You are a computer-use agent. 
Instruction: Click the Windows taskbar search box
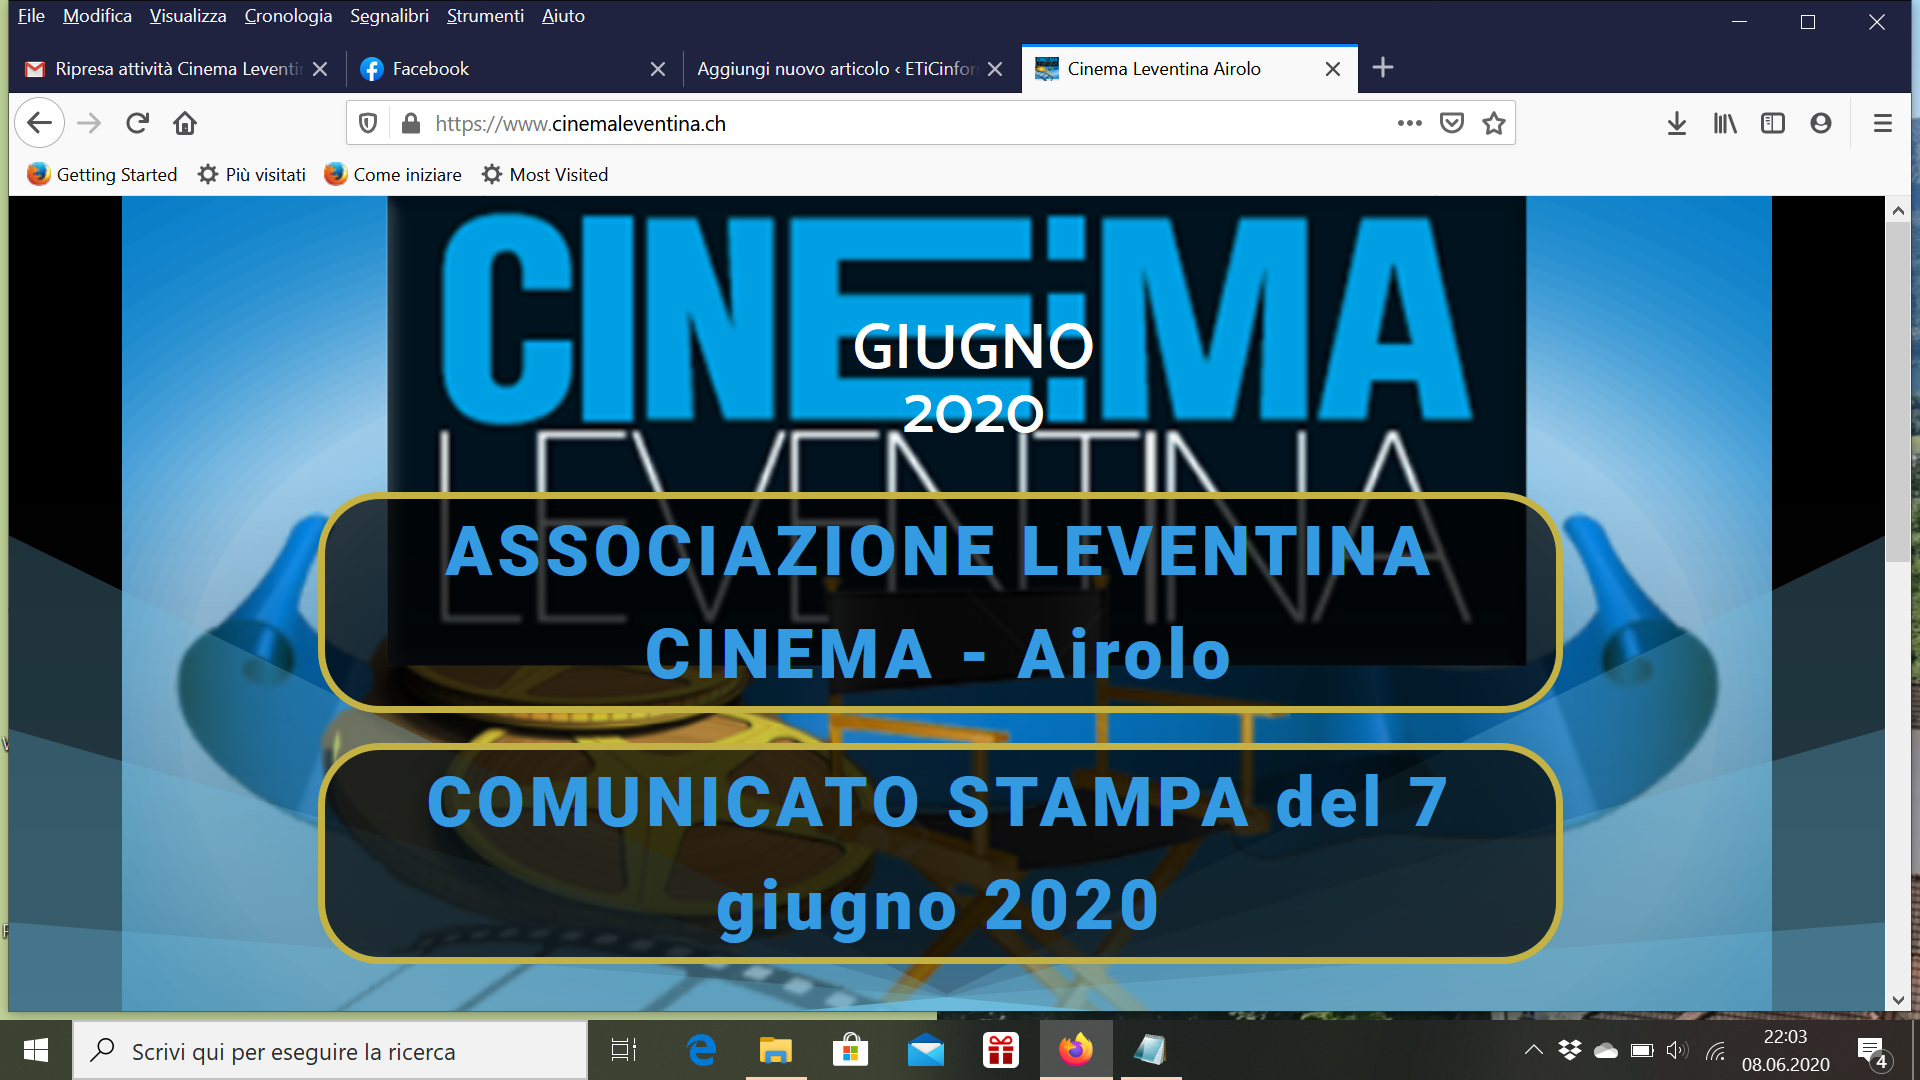pos(330,1050)
